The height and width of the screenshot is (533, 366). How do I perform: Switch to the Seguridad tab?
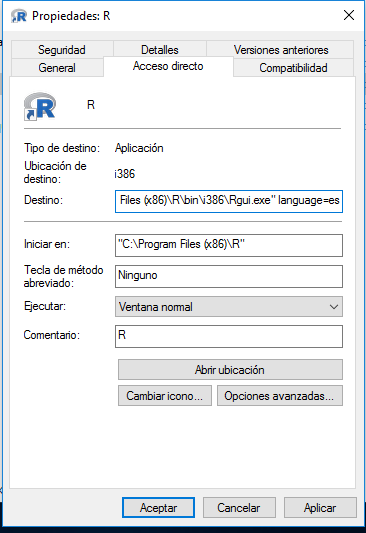62,50
